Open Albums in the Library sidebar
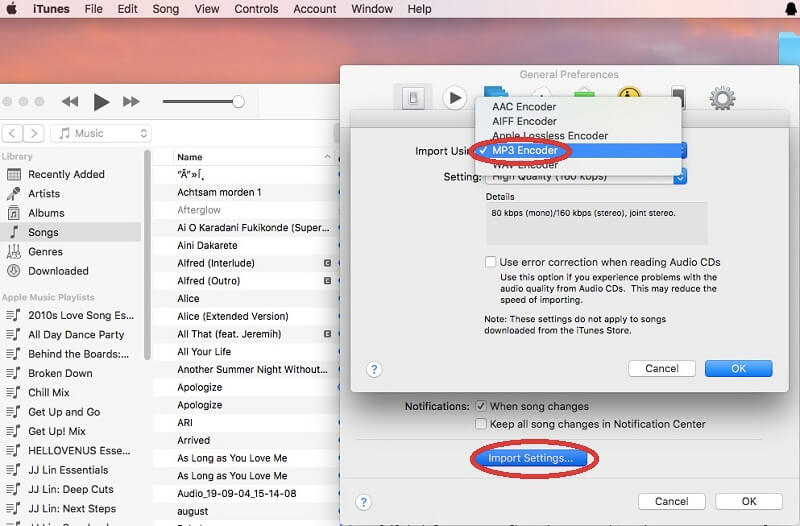 point(46,213)
